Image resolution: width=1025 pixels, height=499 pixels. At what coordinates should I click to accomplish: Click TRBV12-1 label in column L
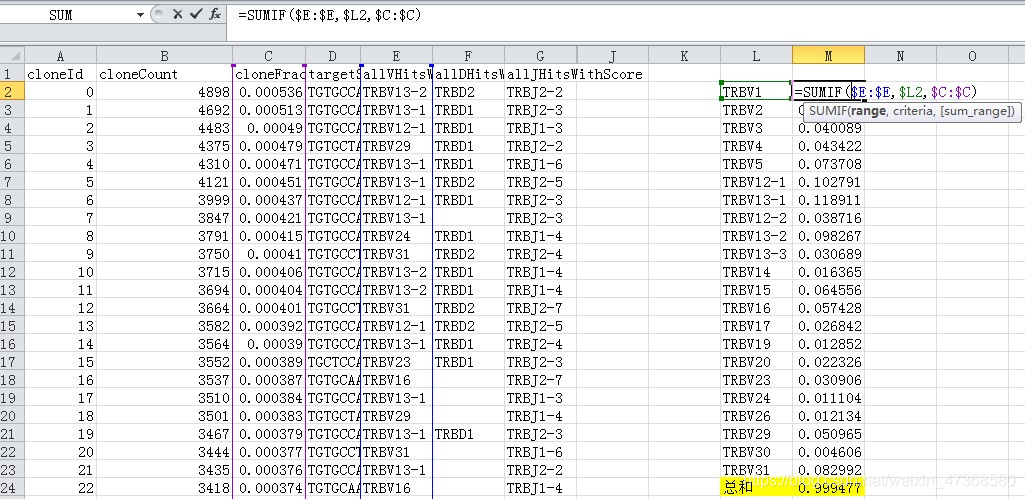pos(756,182)
